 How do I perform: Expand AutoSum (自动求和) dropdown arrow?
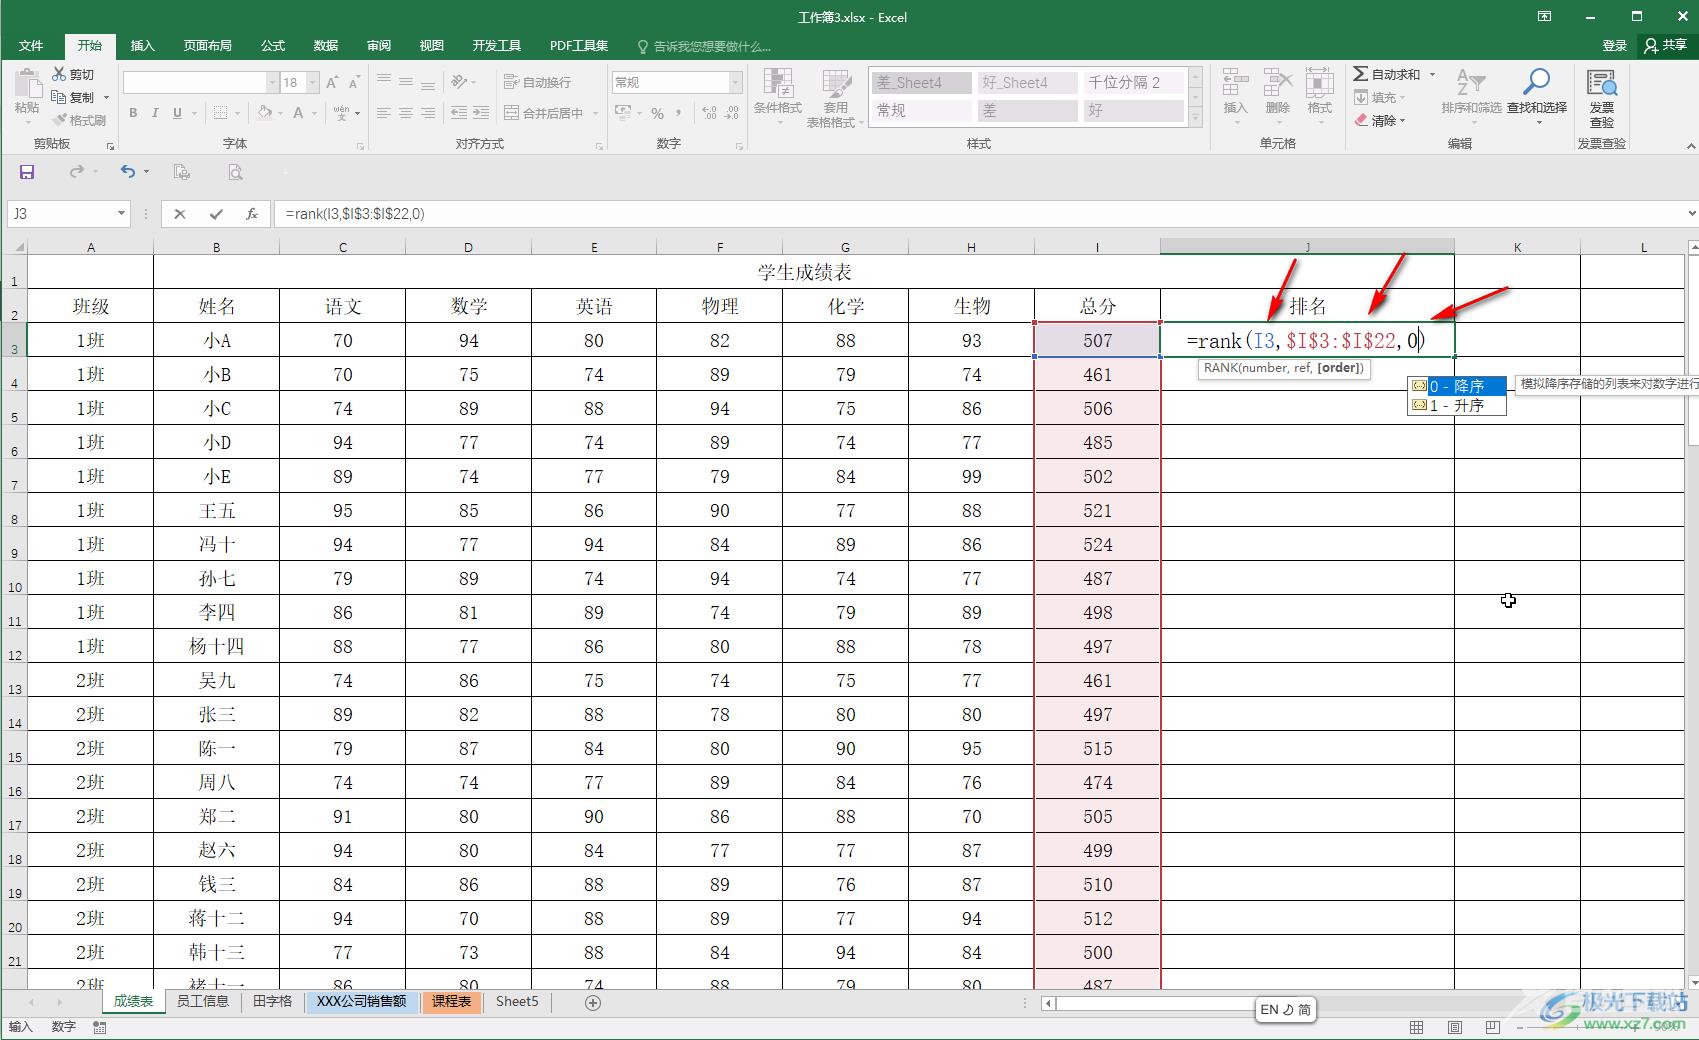pos(1432,74)
